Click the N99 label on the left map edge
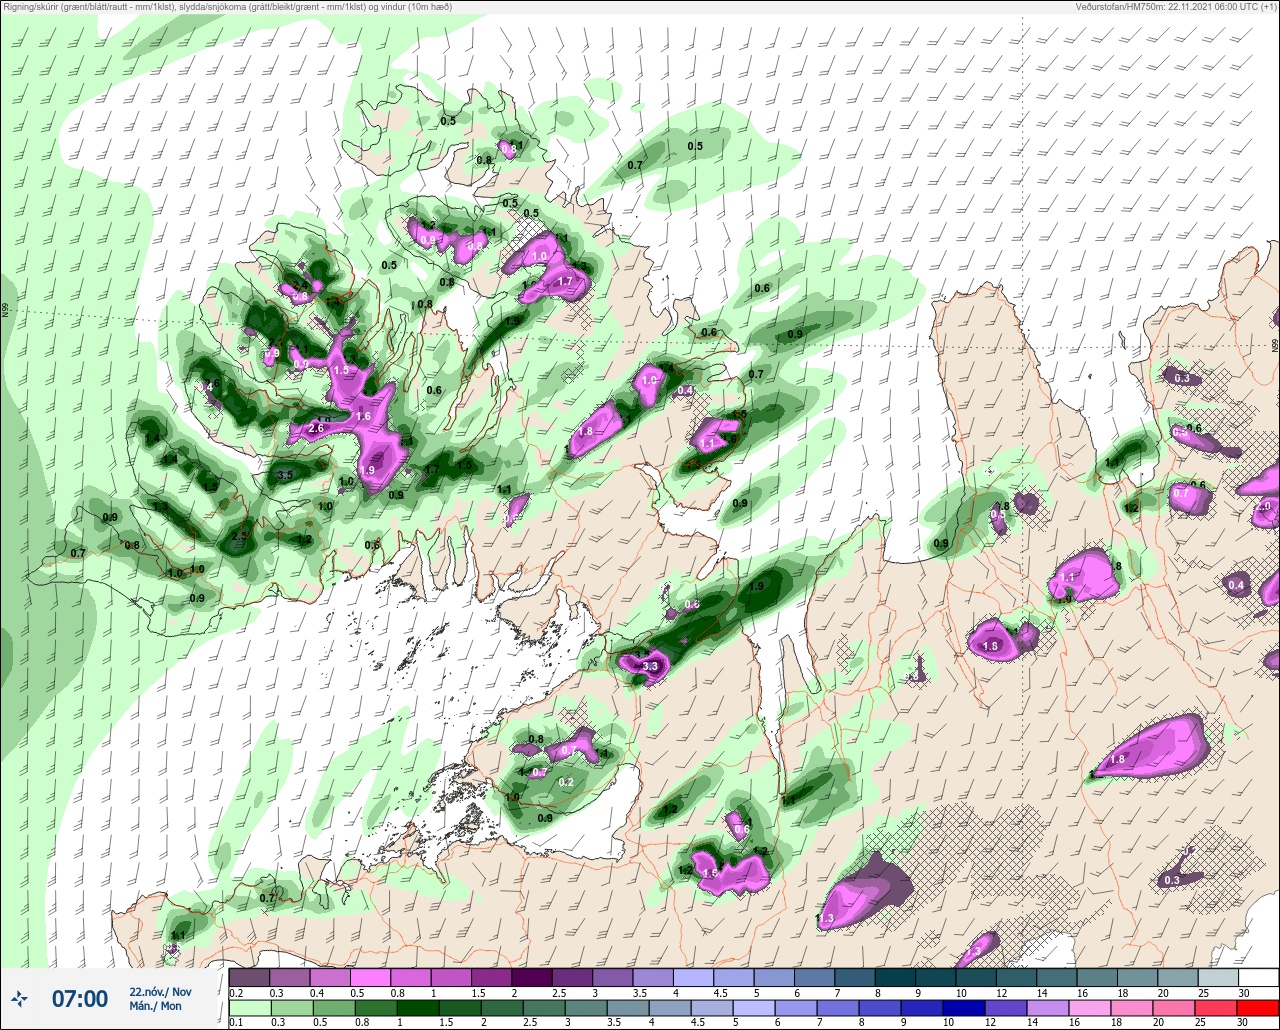The image size is (1280, 1030). [x=5, y=311]
